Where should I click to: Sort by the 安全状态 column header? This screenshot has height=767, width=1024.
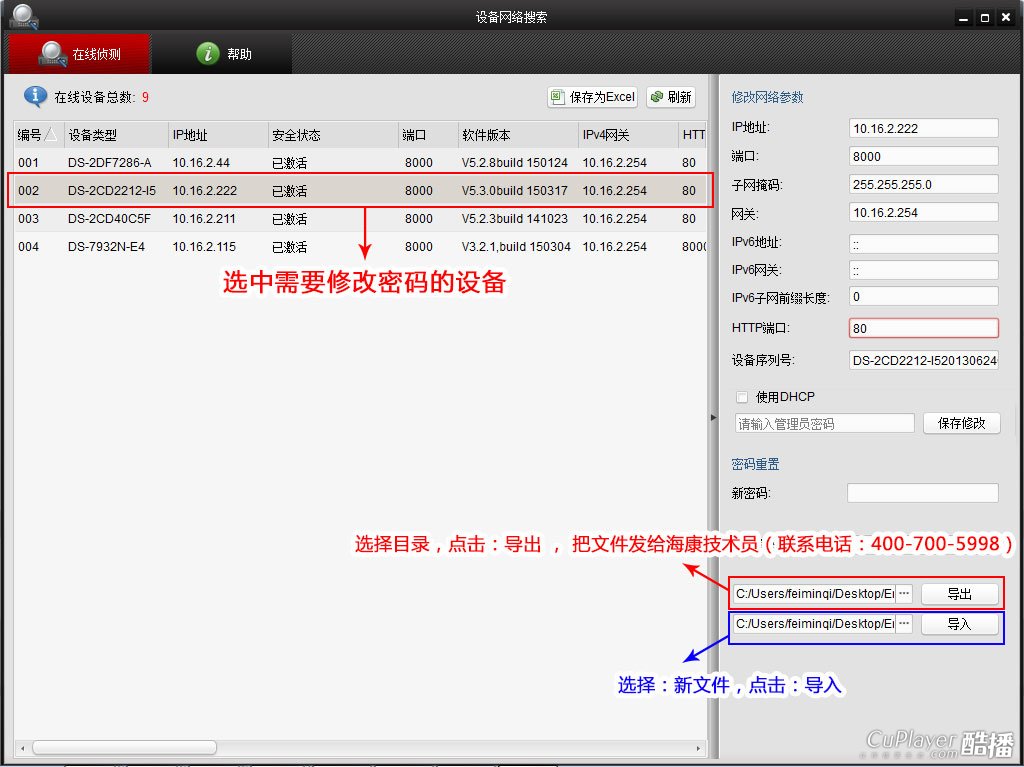(x=296, y=135)
